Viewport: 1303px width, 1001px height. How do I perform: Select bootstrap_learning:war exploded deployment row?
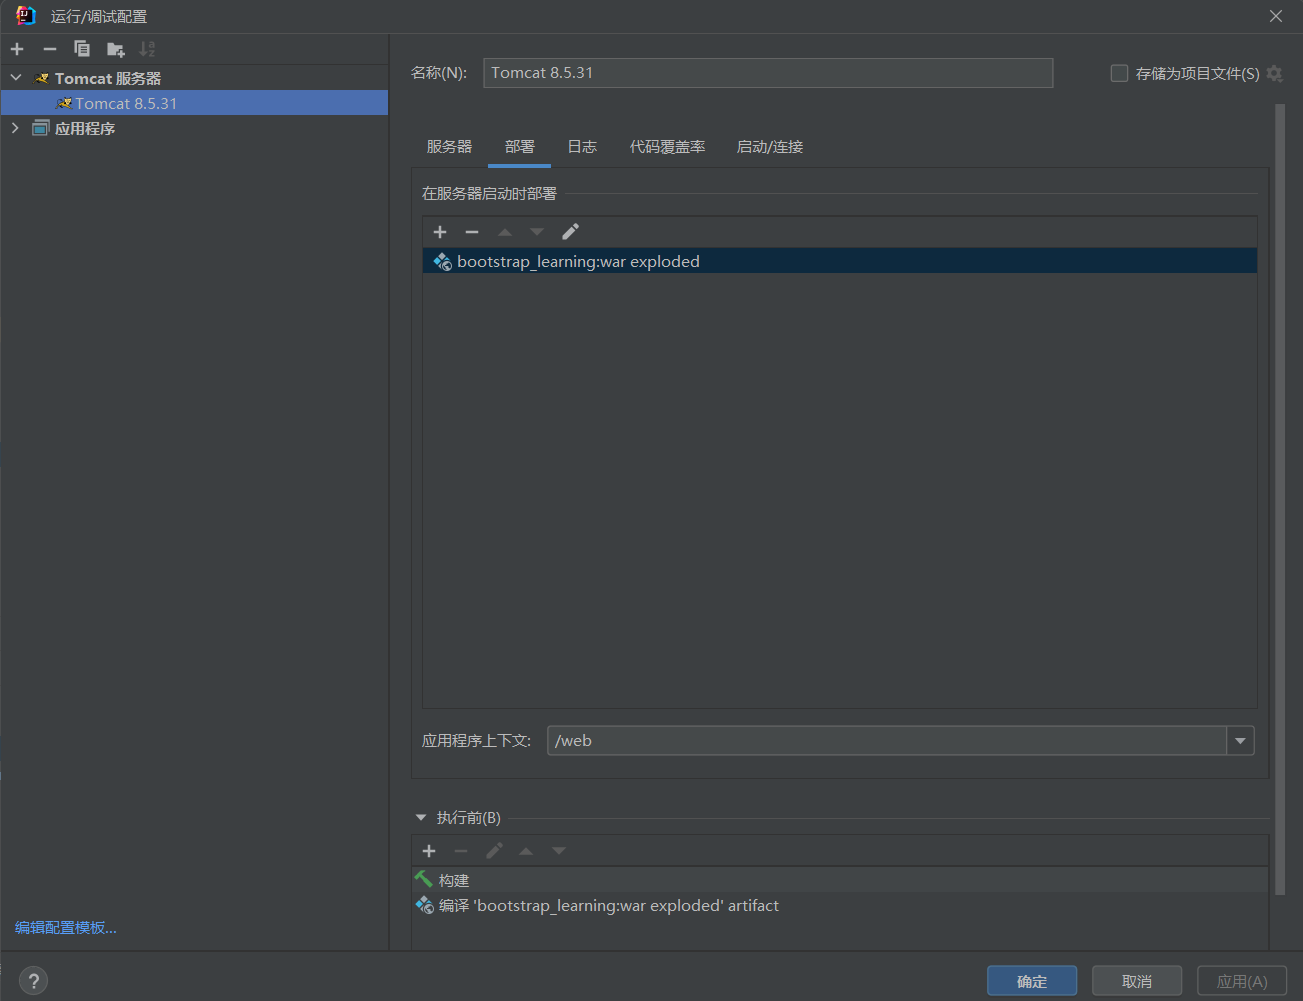(x=840, y=262)
